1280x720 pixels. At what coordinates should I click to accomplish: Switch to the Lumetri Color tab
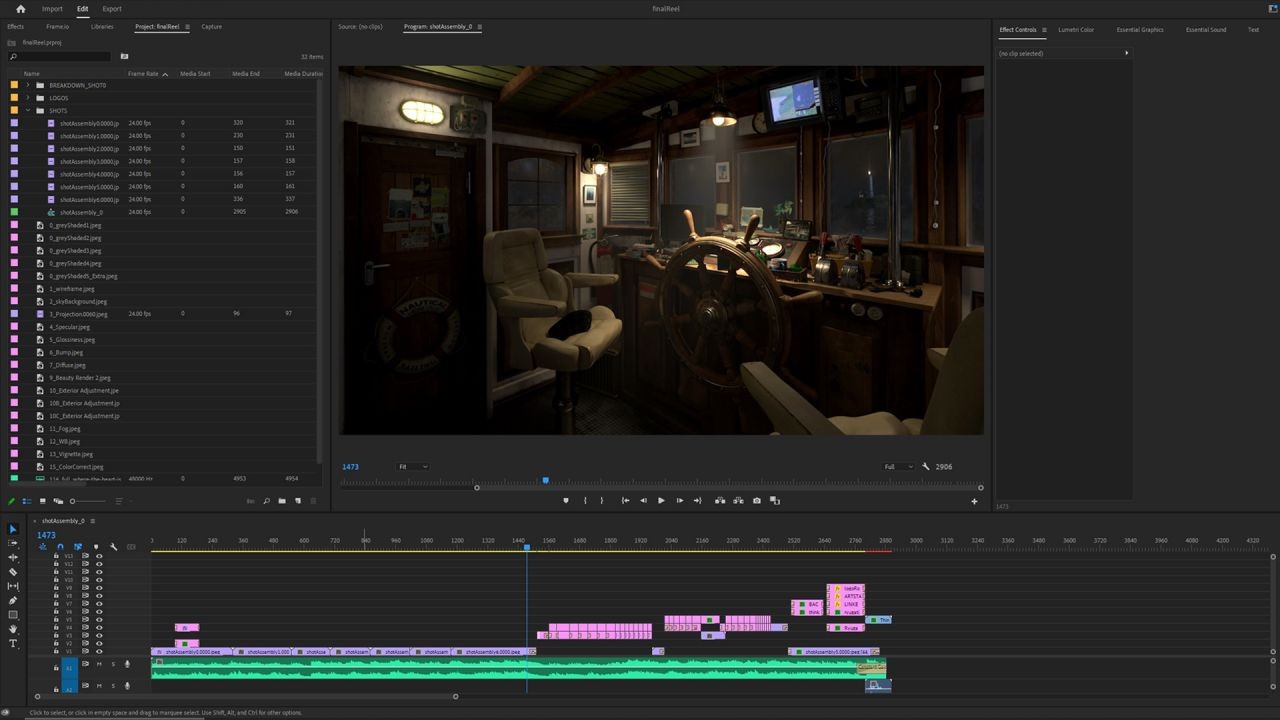click(1076, 30)
